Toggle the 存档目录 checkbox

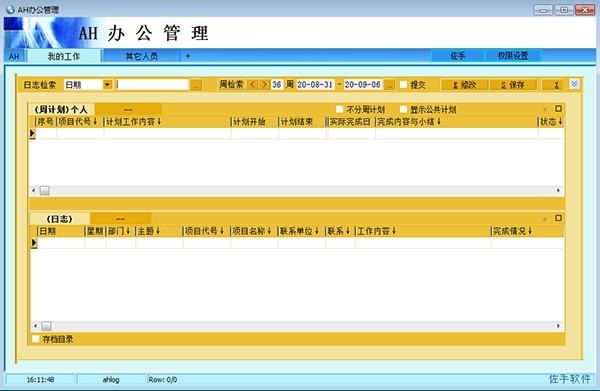[x=36, y=339]
